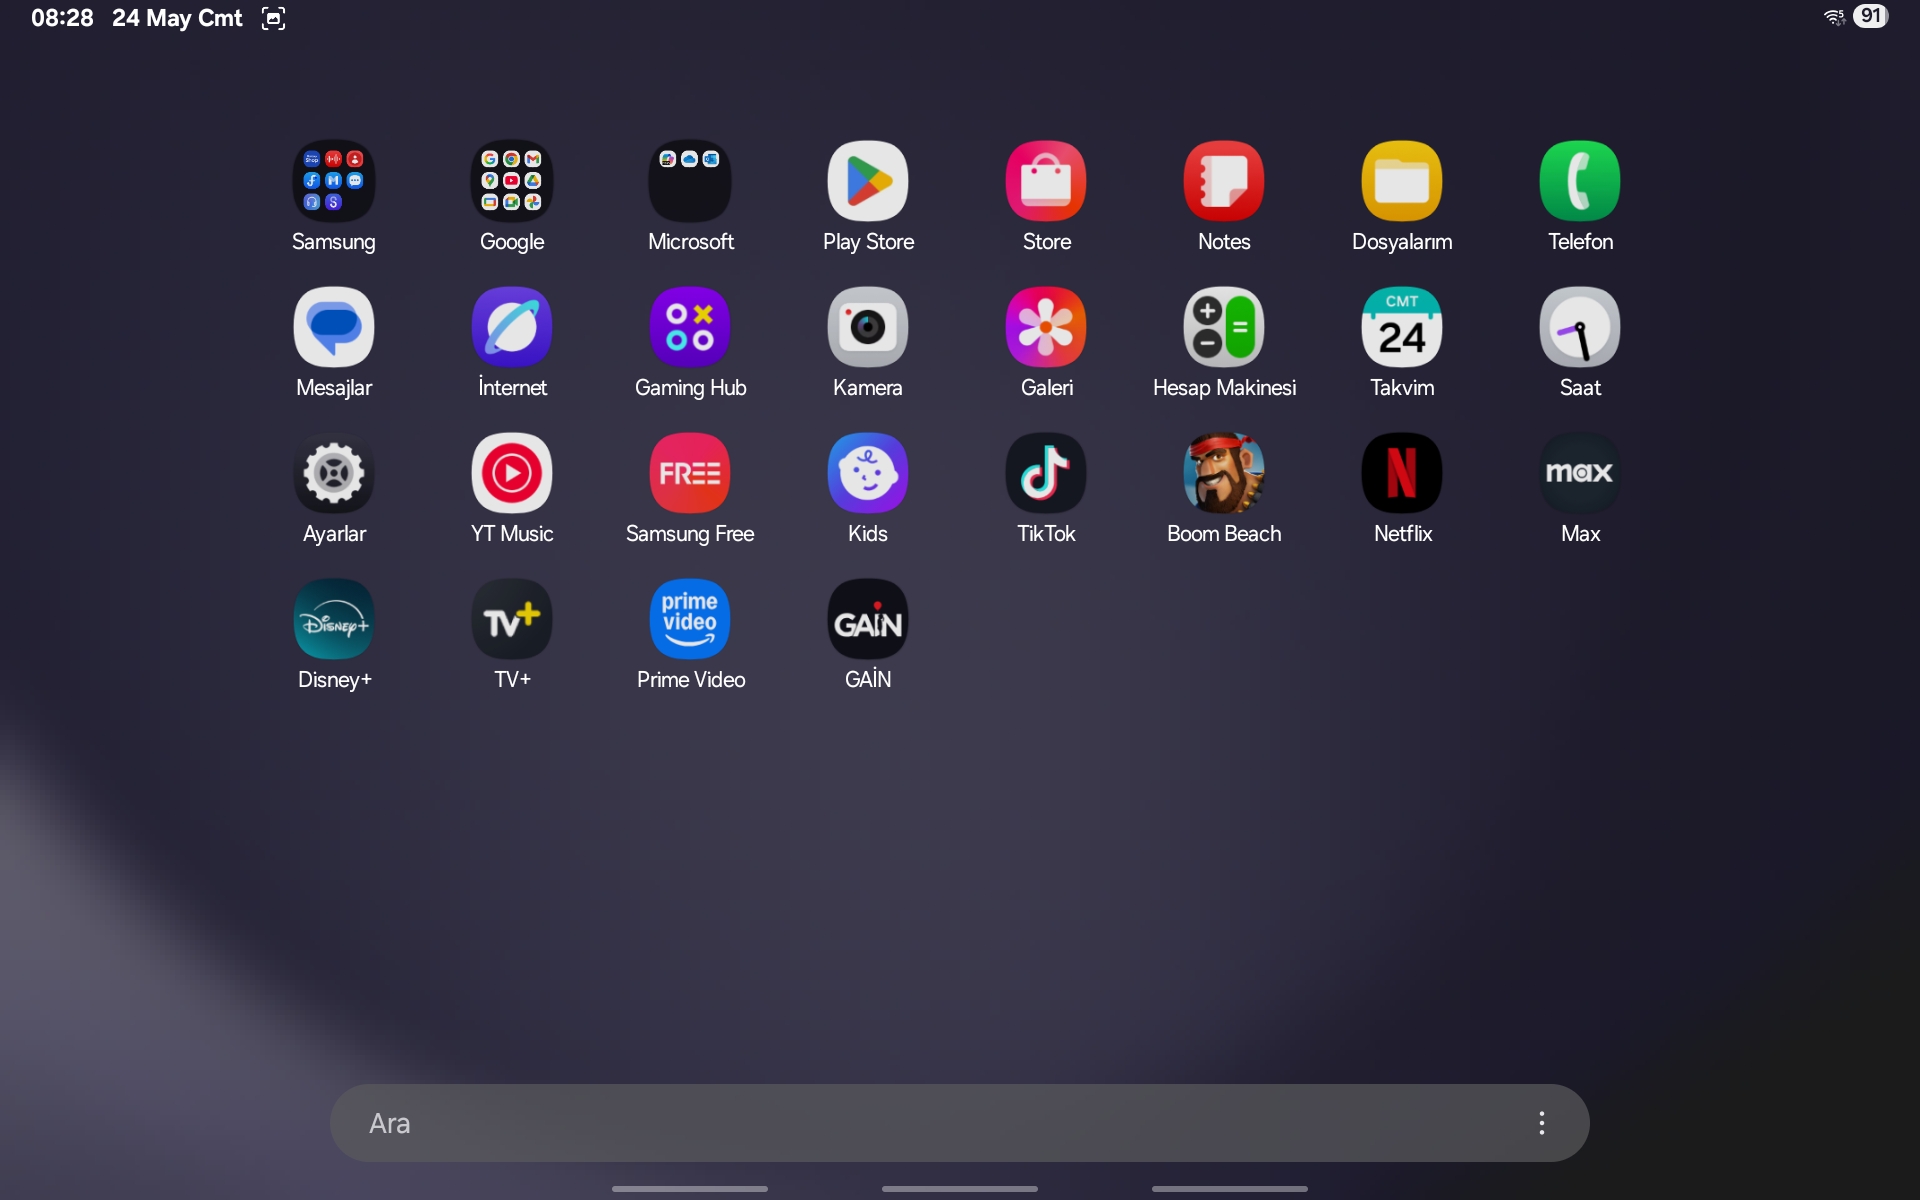The height and width of the screenshot is (1200, 1920).
Task: Launch the Boom Beach game
Action: [x=1224, y=473]
